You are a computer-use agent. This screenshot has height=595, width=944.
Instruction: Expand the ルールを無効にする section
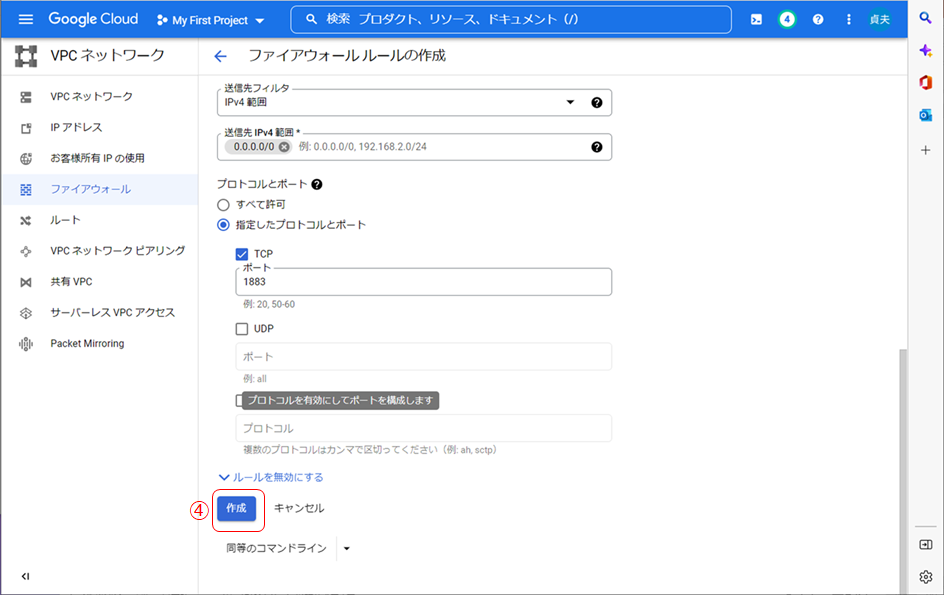[x=271, y=477]
